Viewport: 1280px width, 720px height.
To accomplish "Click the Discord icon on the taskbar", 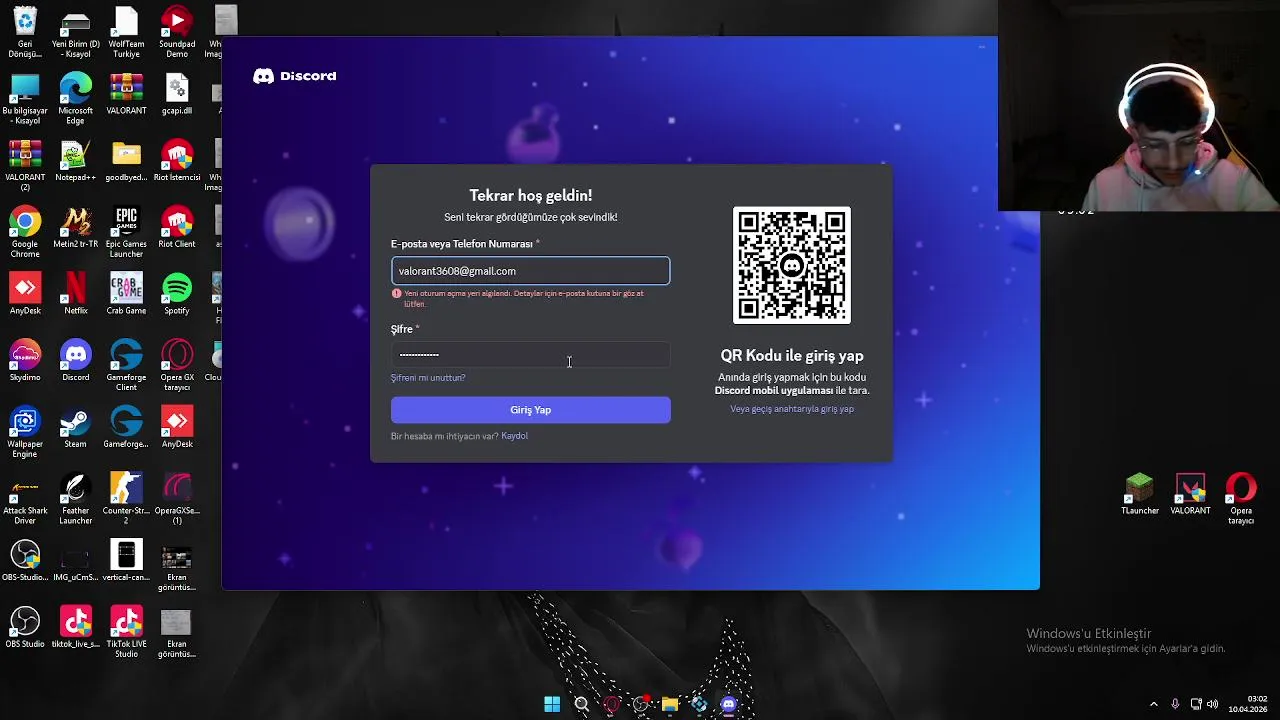I will click(729, 704).
